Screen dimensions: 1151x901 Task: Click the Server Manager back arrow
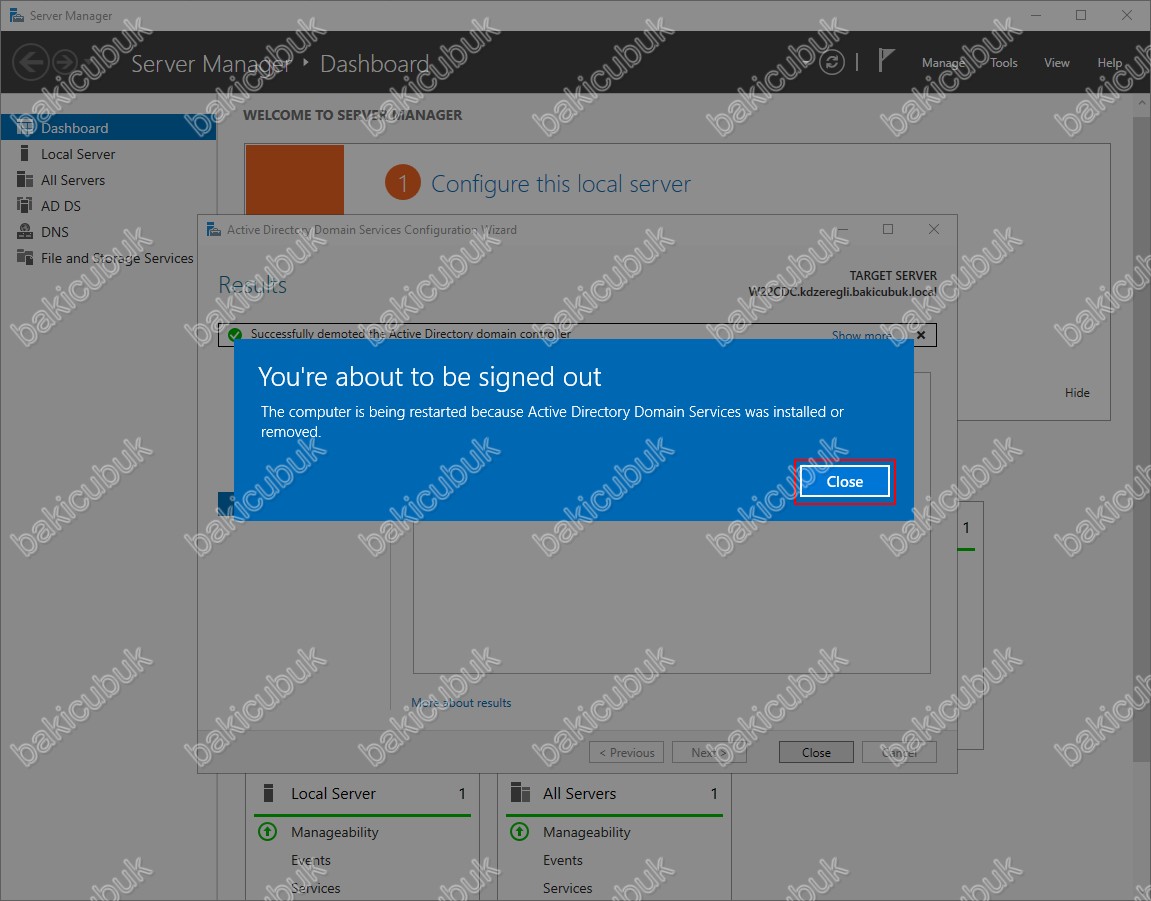(x=32, y=62)
